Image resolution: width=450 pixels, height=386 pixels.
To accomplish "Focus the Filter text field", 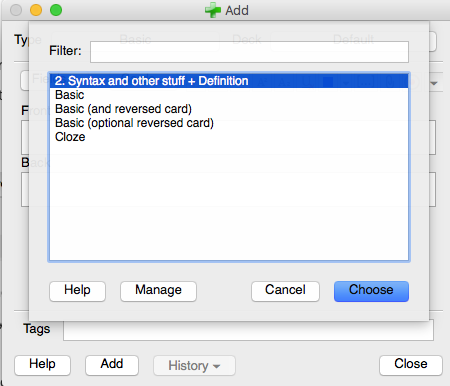I will tap(249, 52).
